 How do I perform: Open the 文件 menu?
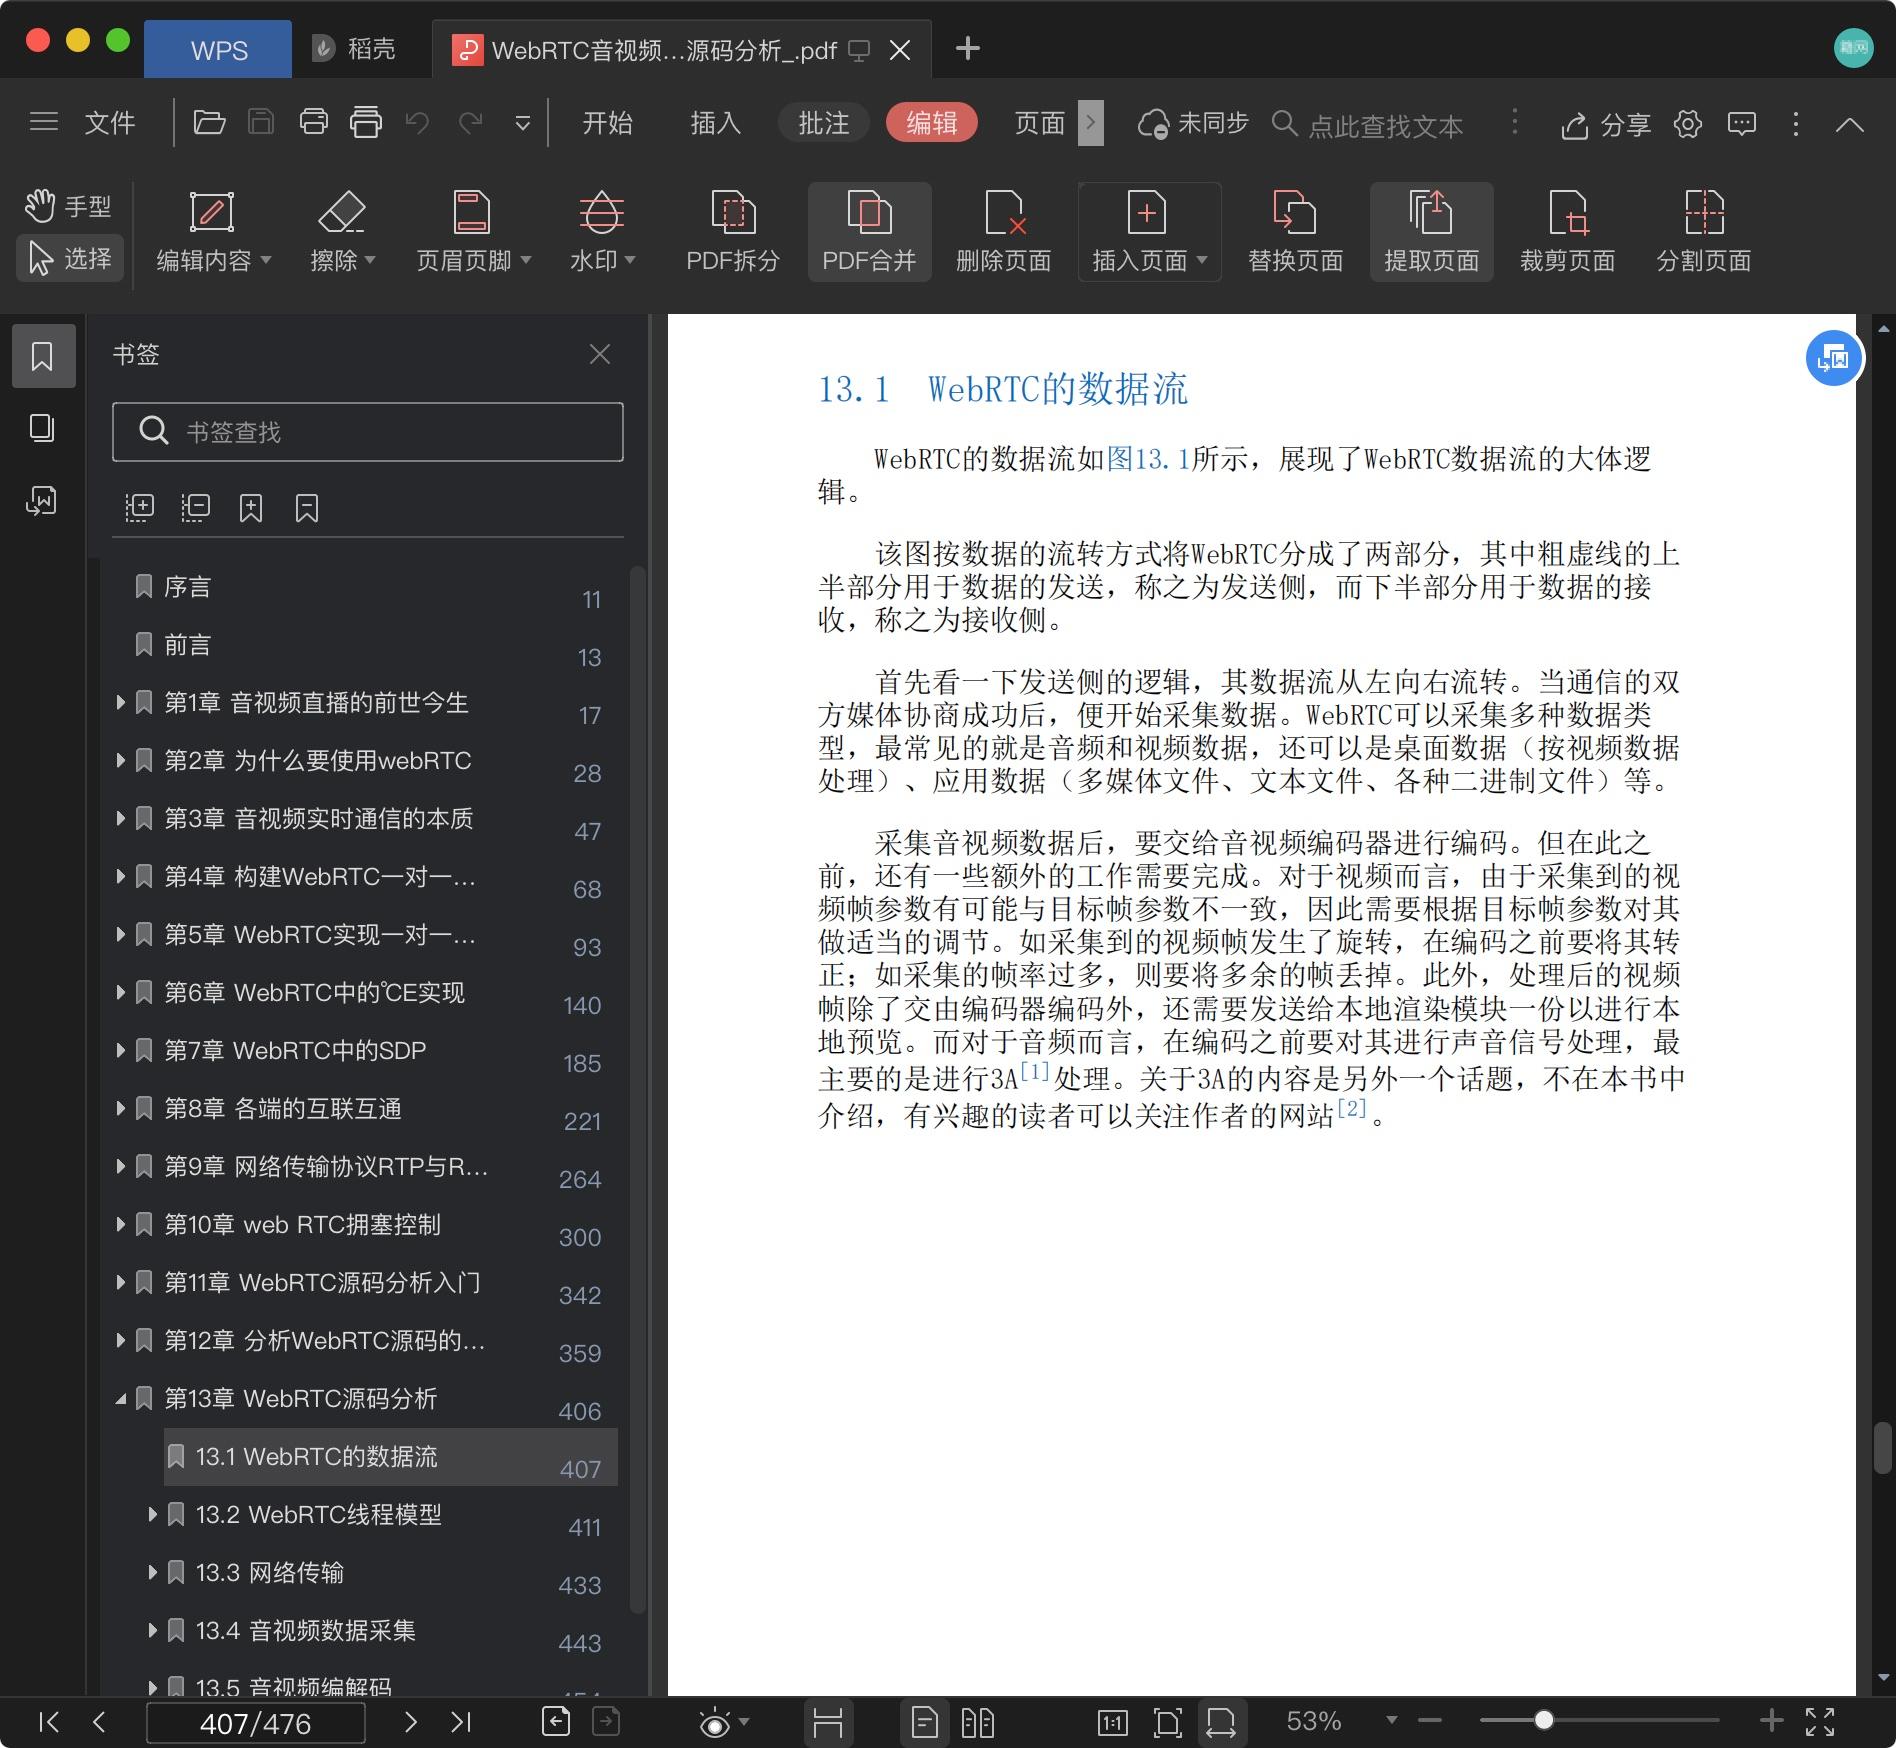tap(110, 123)
